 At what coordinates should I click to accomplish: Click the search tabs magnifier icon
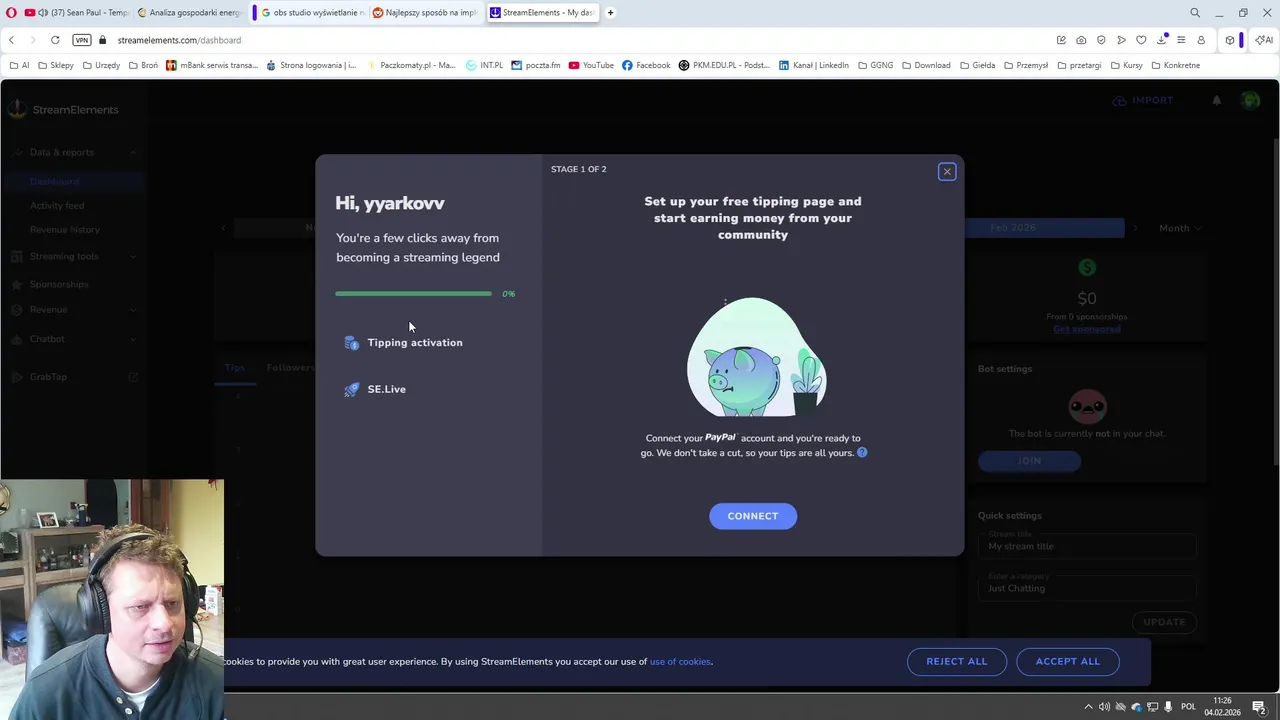1195,13
